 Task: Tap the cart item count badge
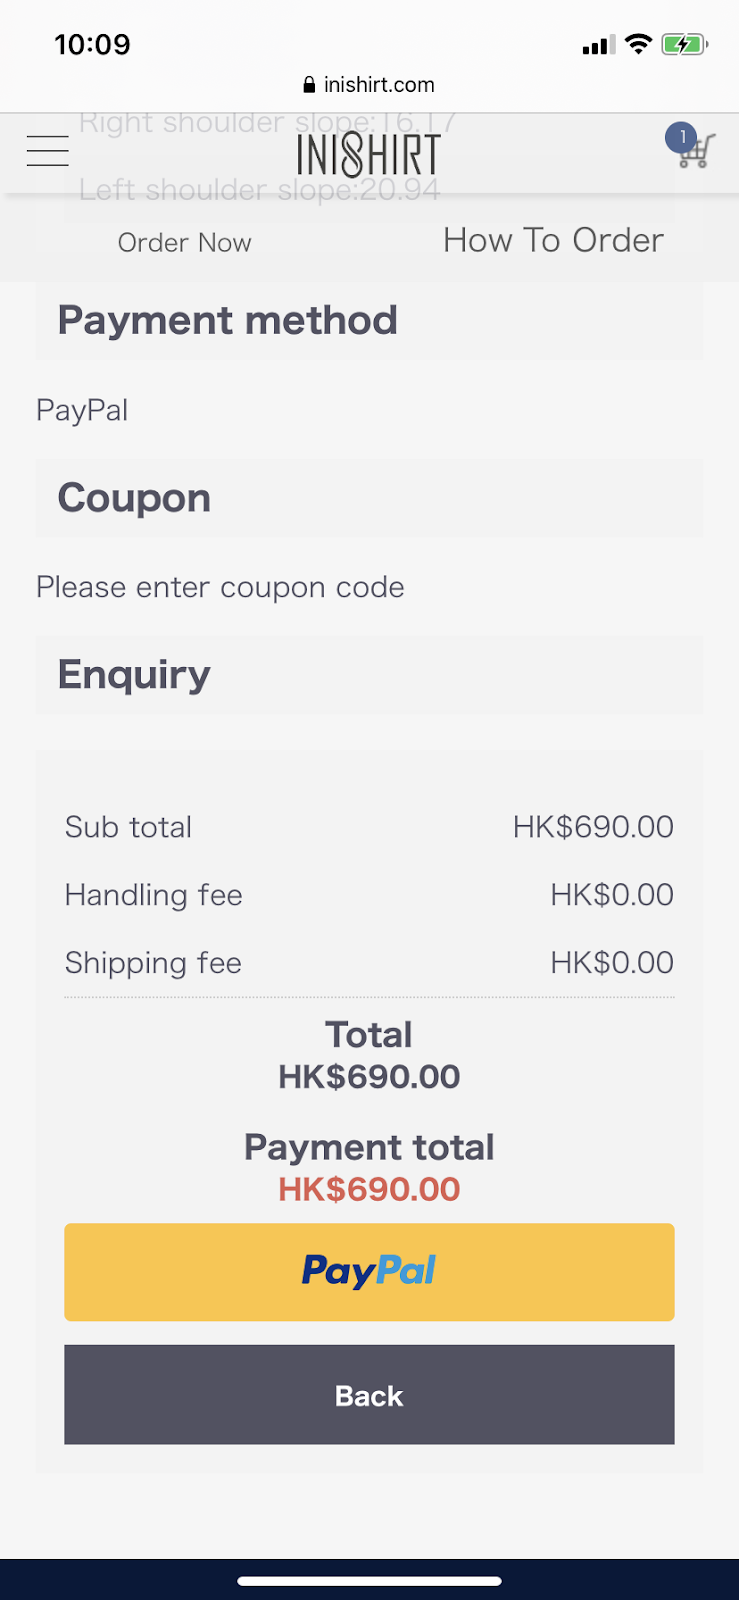[682, 137]
